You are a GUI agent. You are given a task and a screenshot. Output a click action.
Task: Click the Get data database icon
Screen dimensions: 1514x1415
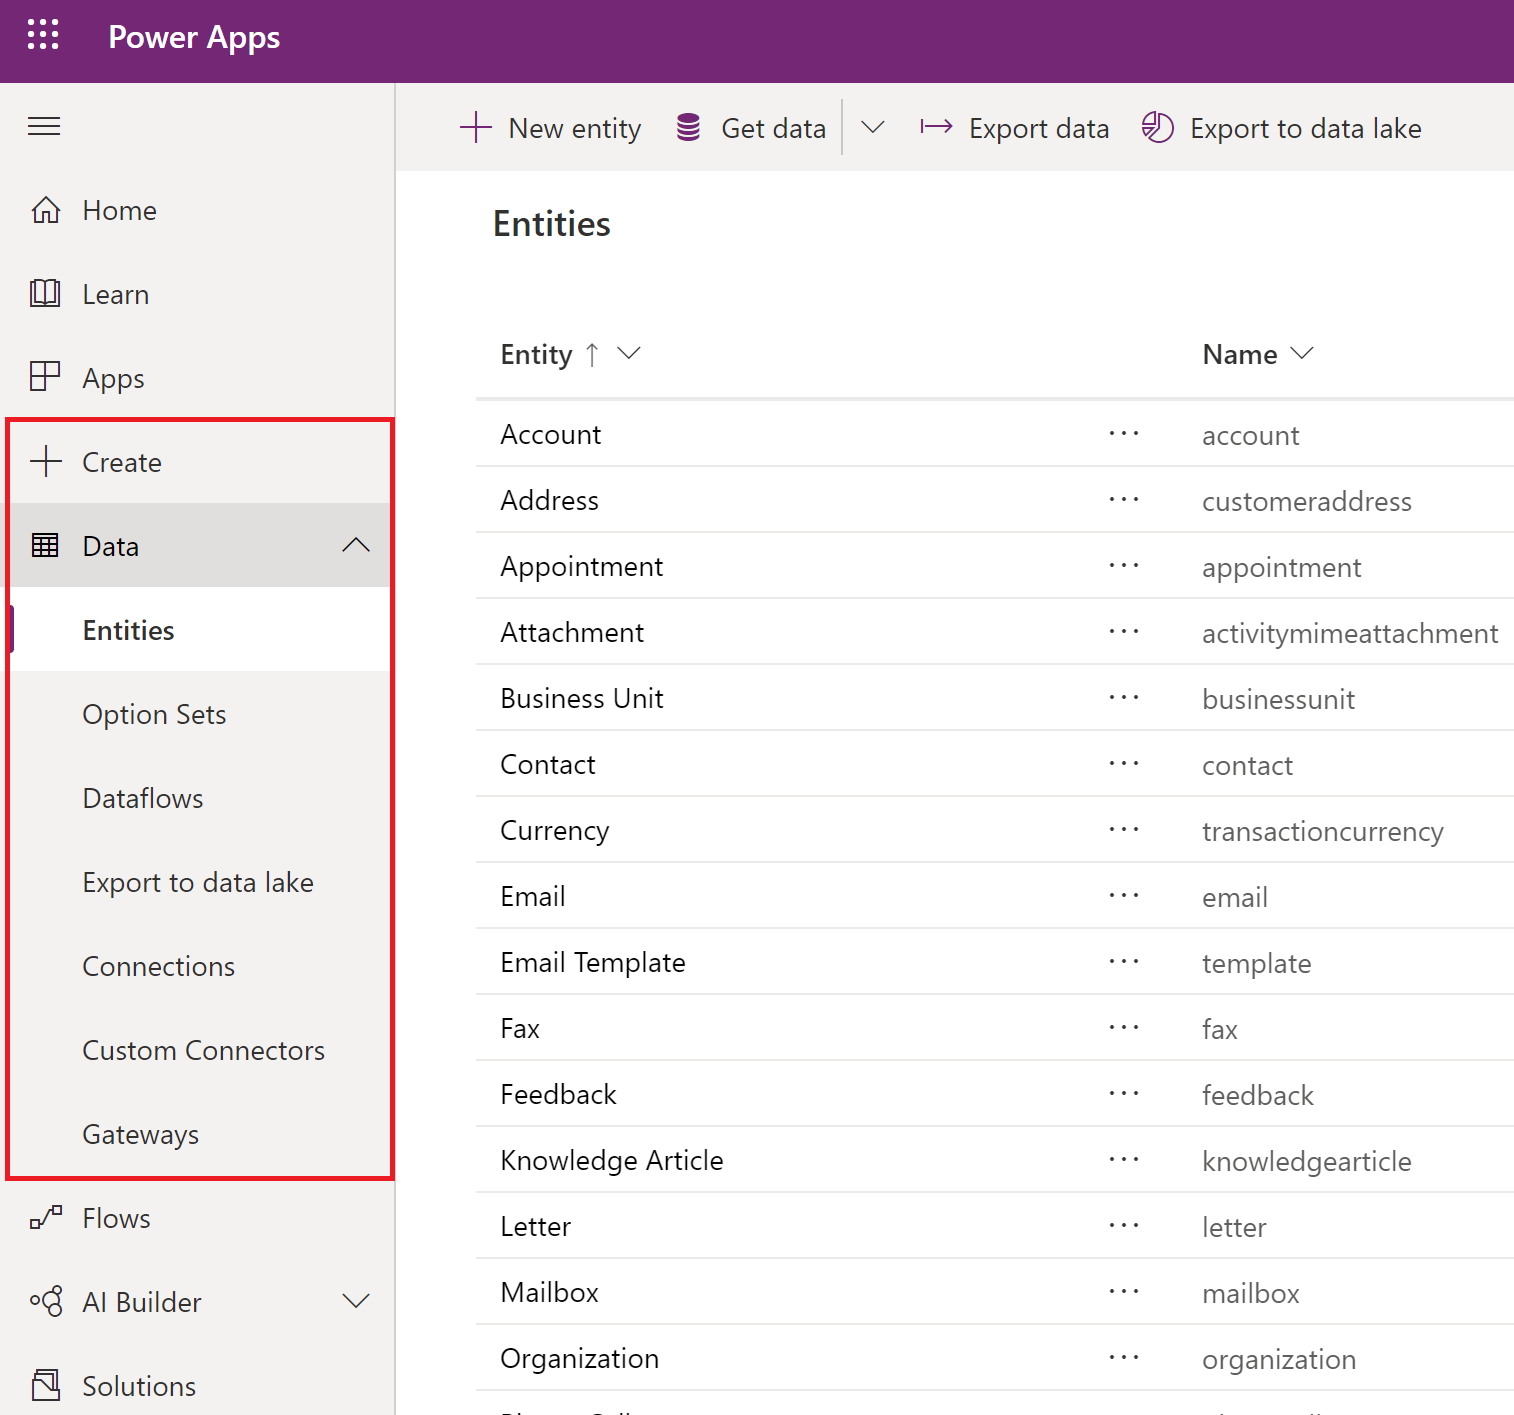click(x=688, y=127)
